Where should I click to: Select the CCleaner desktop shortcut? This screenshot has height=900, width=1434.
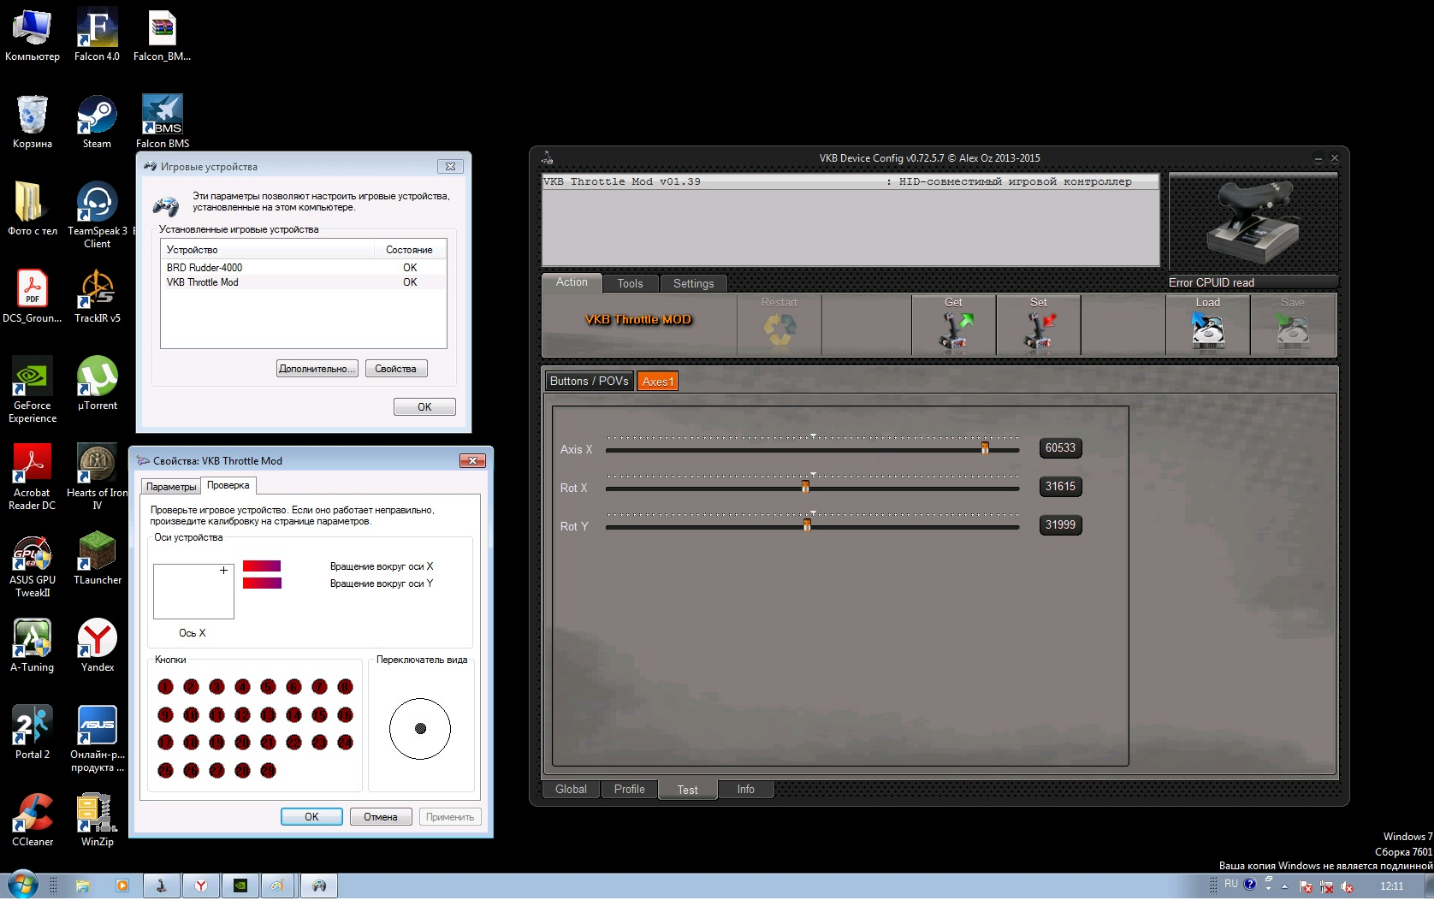tap(32, 820)
